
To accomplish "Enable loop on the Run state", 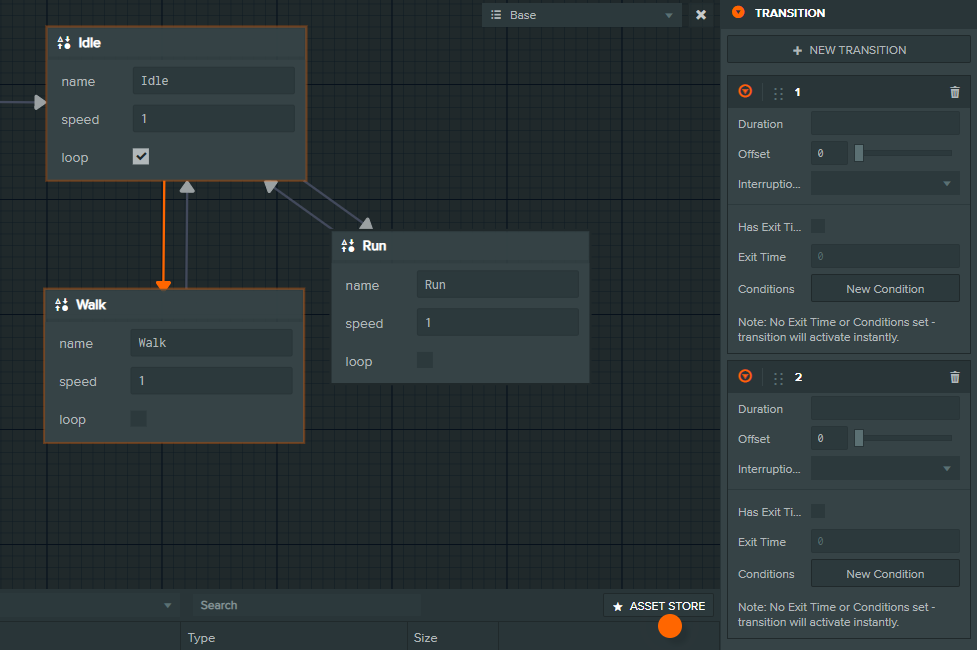I will click(425, 361).
